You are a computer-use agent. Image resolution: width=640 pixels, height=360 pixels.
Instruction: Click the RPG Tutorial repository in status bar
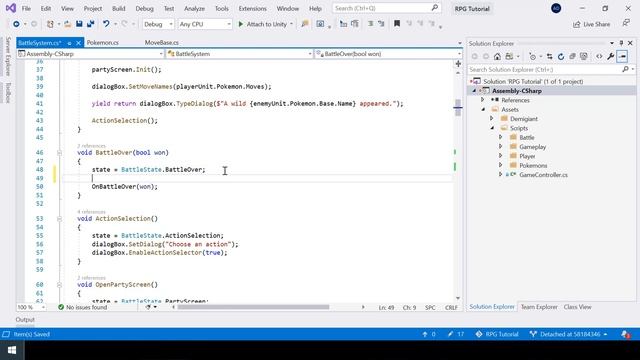pos(497,334)
